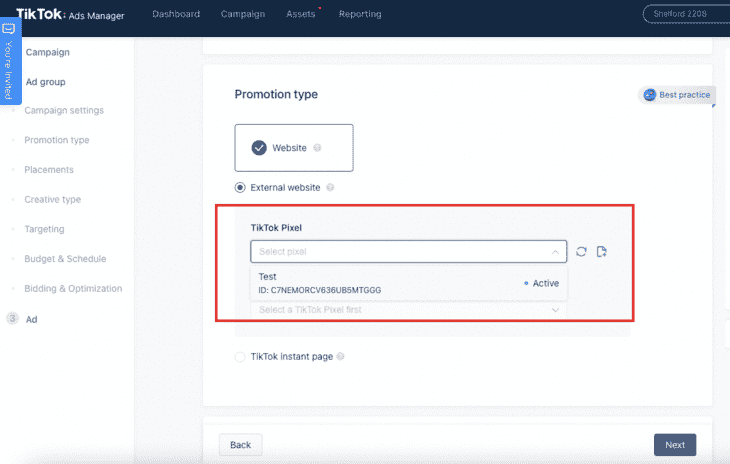
Task: Click the Shelford 2208 account selector
Action: pyautogui.click(x=686, y=14)
